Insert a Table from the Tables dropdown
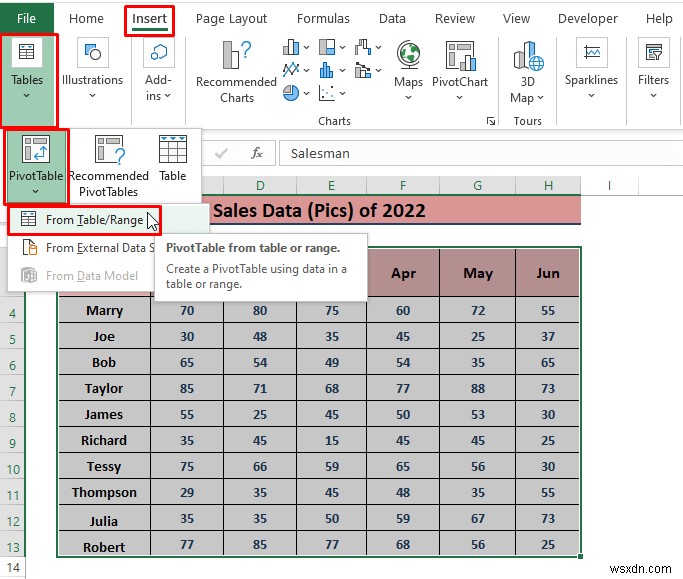Viewport: 683px width, 579px height. coord(172,158)
